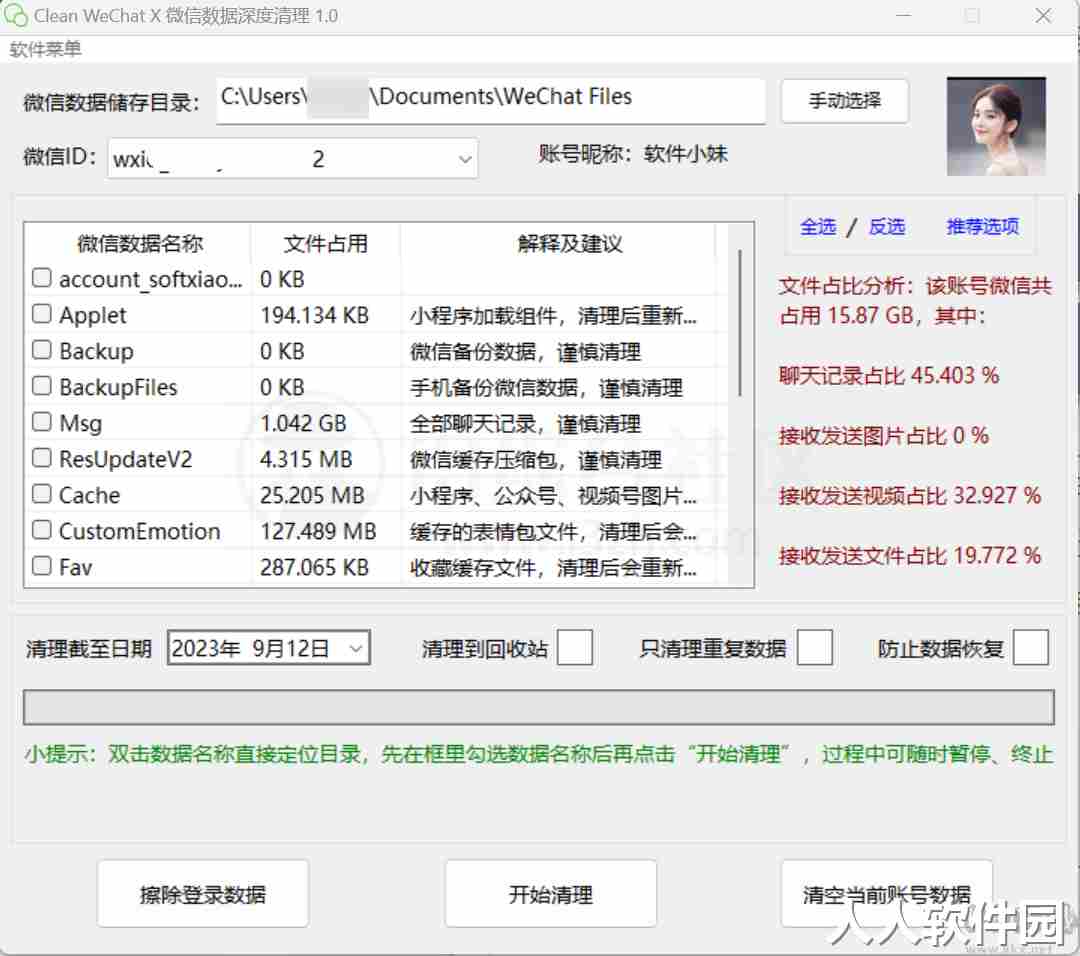1080x956 pixels.
Task: Click the 推荐选项 link
Action: [x=982, y=227]
